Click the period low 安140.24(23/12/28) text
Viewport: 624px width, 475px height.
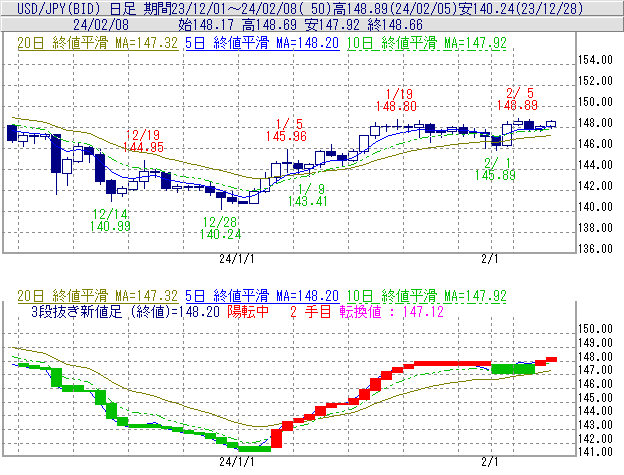[521, 8]
